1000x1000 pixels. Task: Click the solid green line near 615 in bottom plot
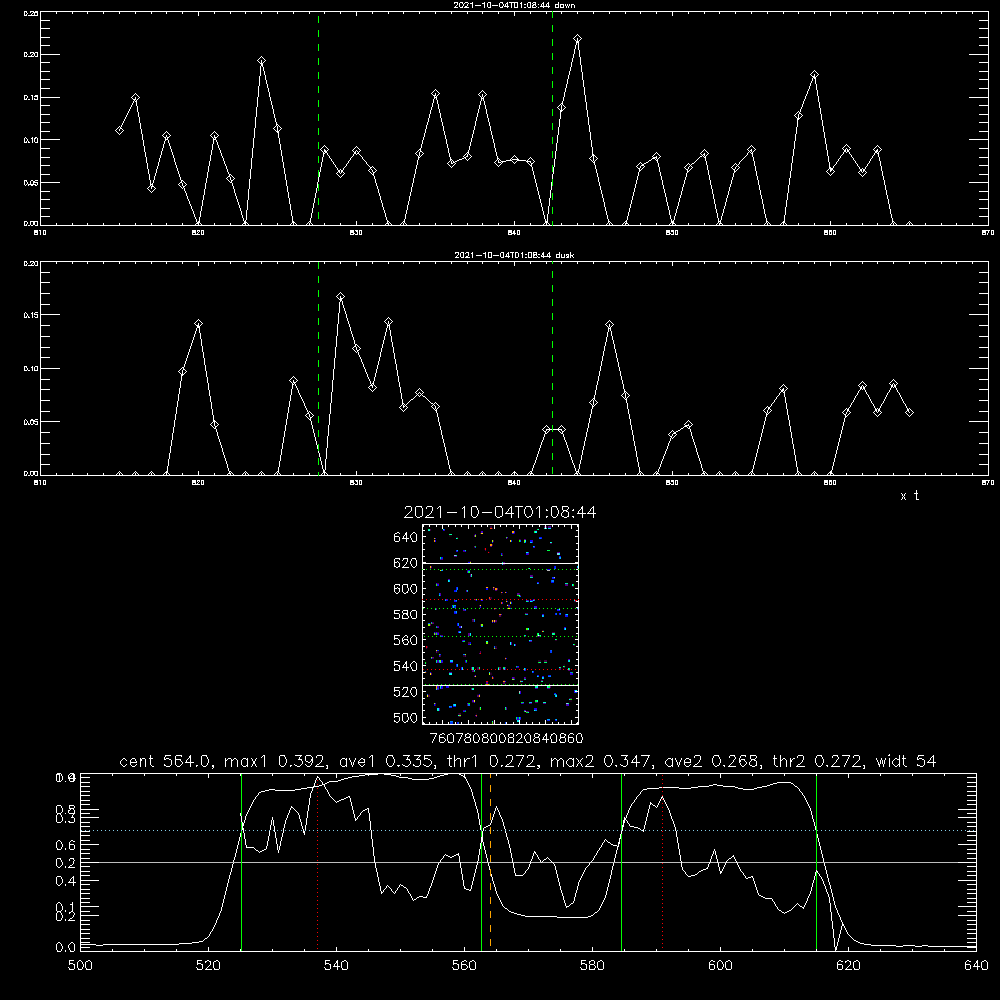(816, 861)
